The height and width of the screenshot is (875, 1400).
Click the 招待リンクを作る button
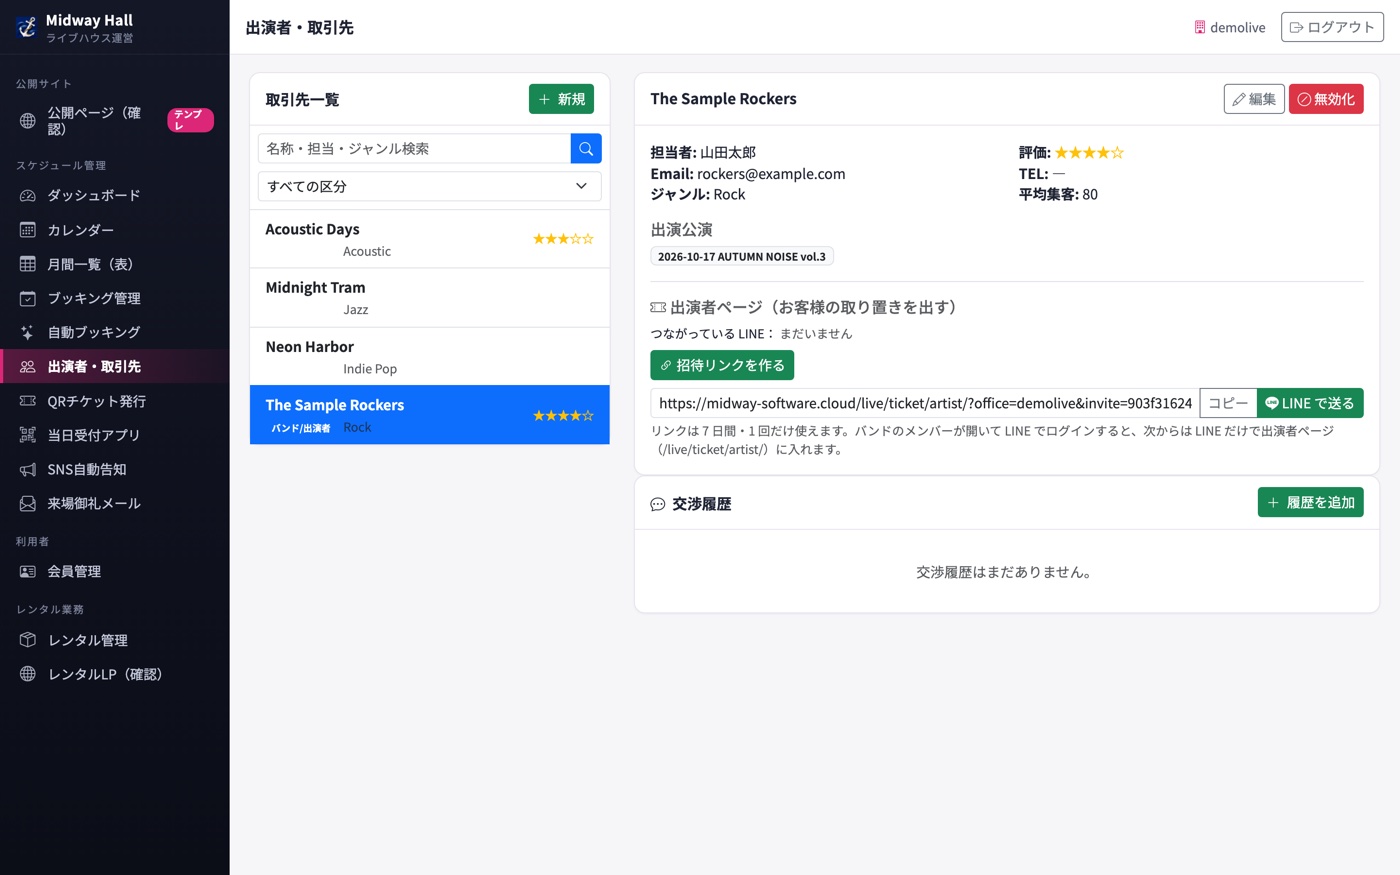(x=722, y=365)
